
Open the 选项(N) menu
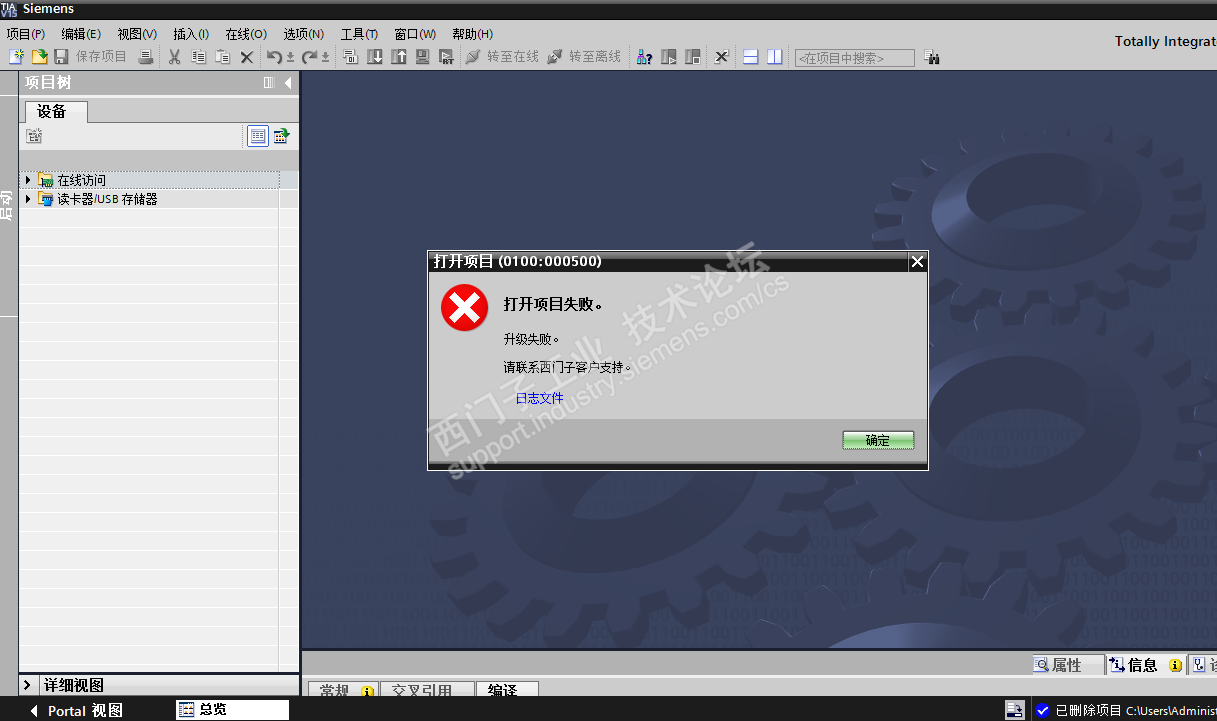304,34
